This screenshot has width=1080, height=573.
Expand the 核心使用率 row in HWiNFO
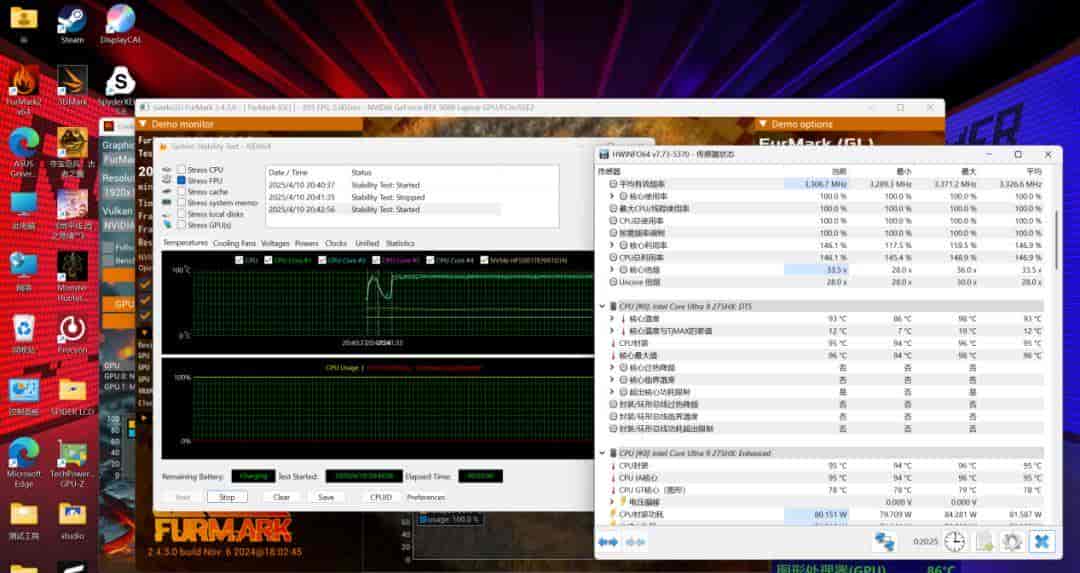(x=612, y=196)
